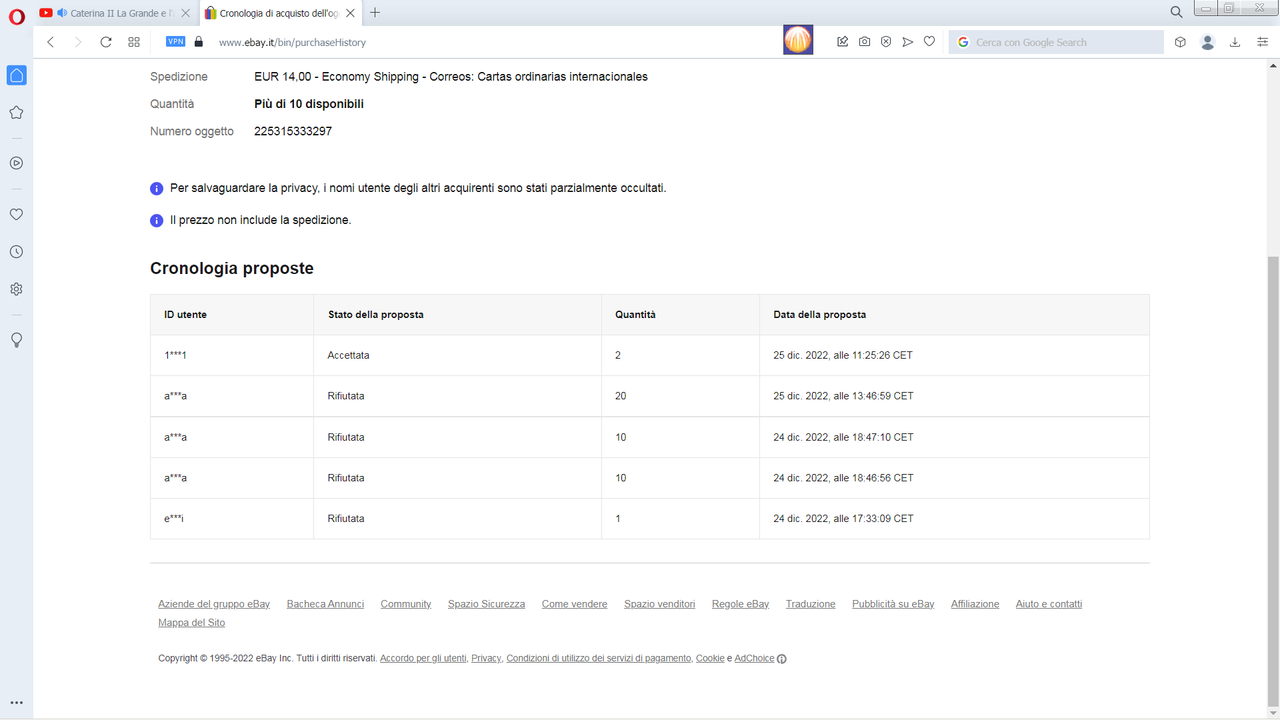Open Cookie link in copyright line

[x=710, y=658]
